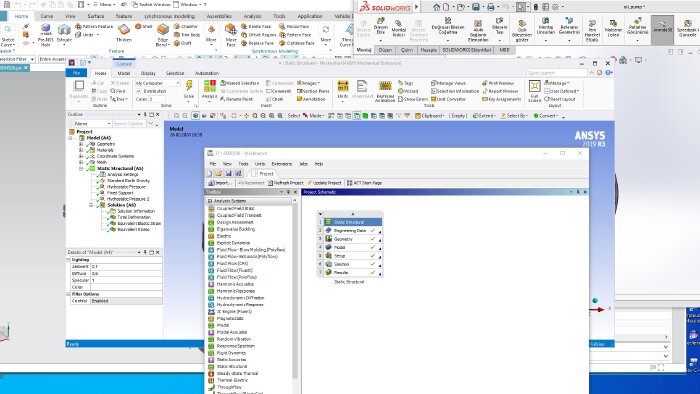
Task: Select Geometry cell in project schematic
Action: (353, 239)
